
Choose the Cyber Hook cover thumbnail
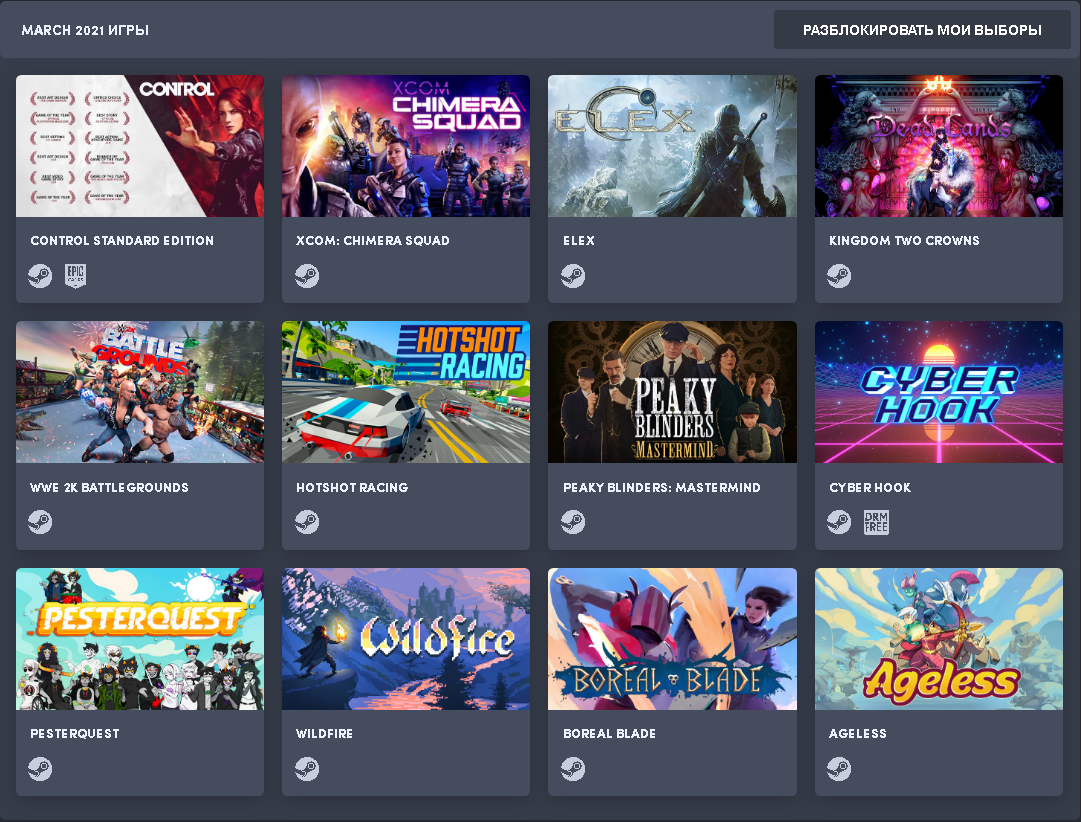tap(939, 392)
